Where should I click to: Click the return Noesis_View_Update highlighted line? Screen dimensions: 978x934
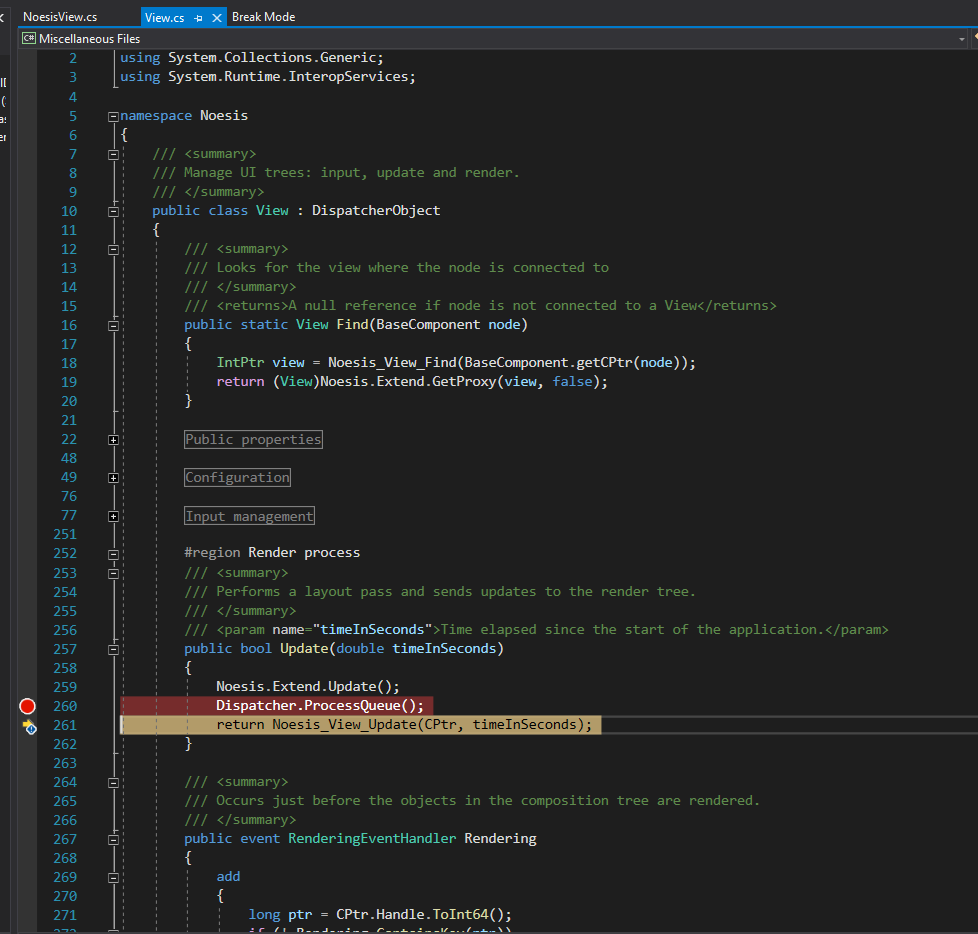tap(404, 724)
